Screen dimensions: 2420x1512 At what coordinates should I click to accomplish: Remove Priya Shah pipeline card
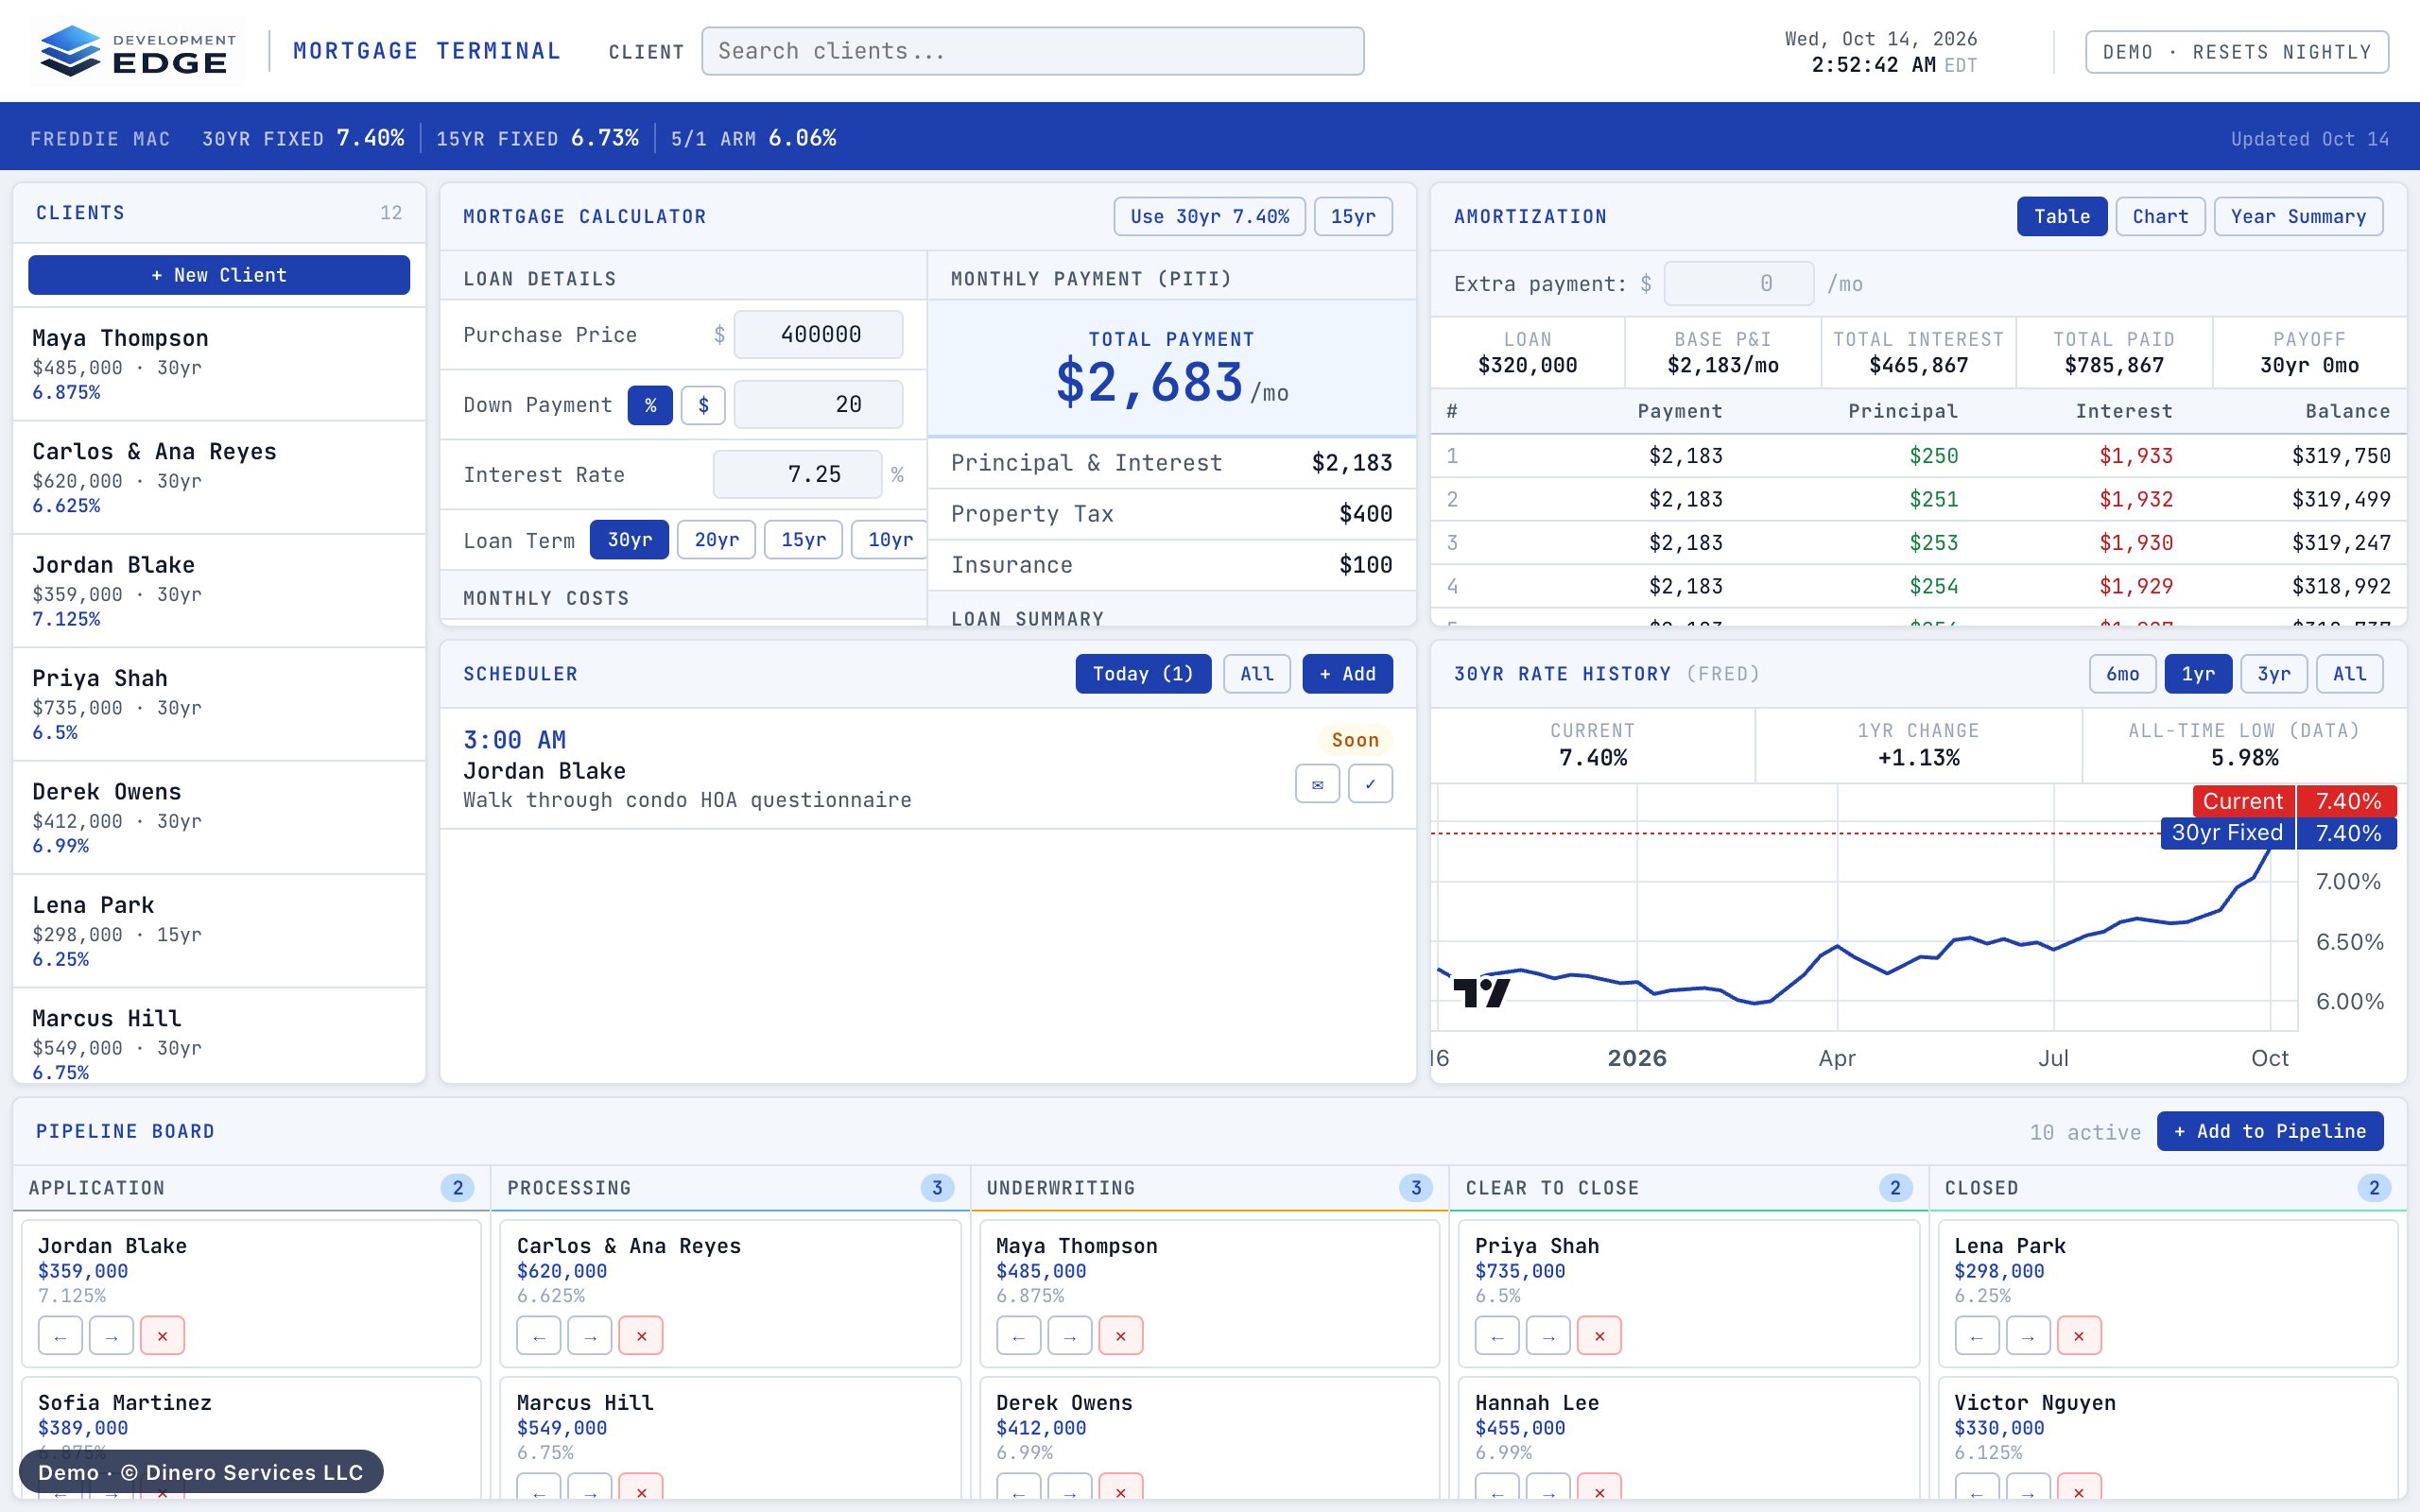(1599, 1336)
